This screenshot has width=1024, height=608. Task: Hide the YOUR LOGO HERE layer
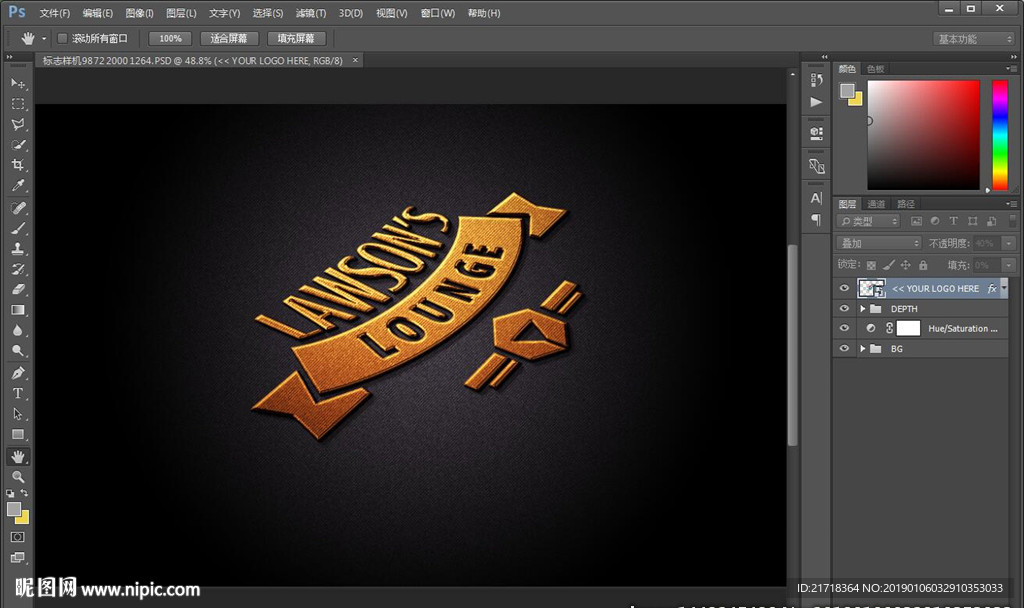844,288
